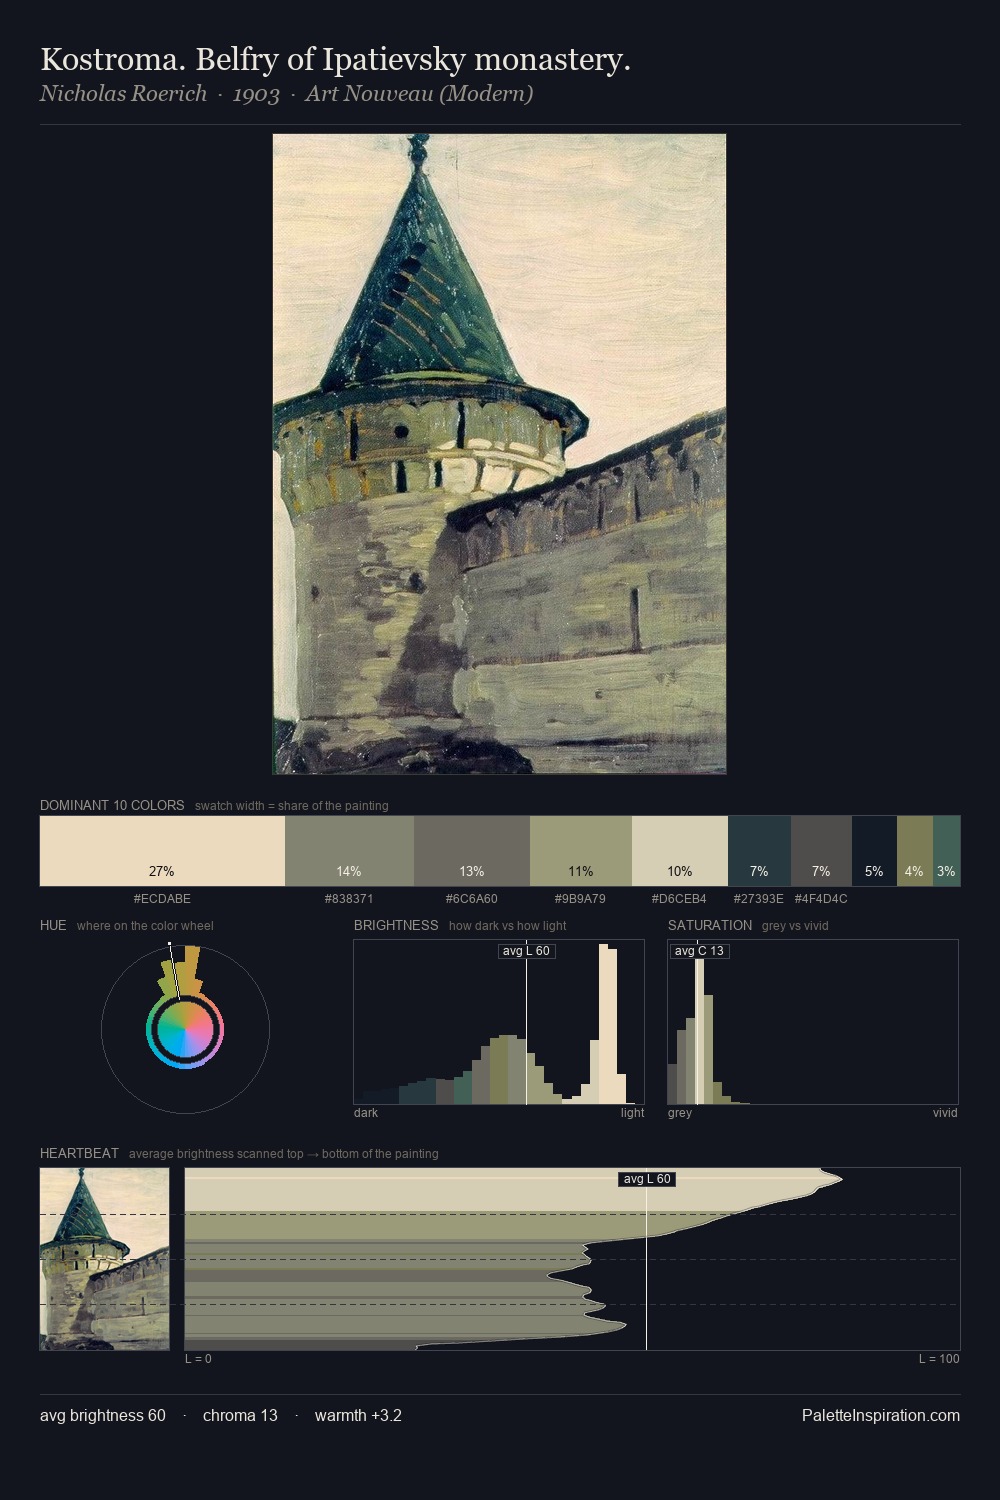Click the hex code #D6CEB4
This screenshot has width=1000, height=1500.
click(680, 899)
